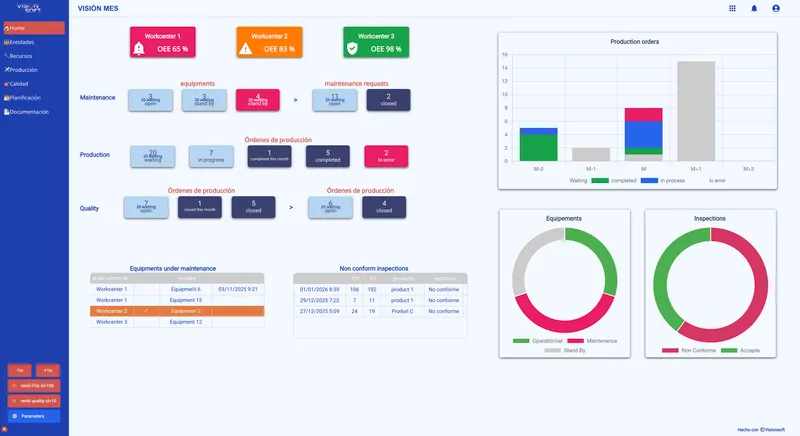Toggle Maintenance legend in Equipements chart
This screenshot has width=800, height=436.
point(592,341)
